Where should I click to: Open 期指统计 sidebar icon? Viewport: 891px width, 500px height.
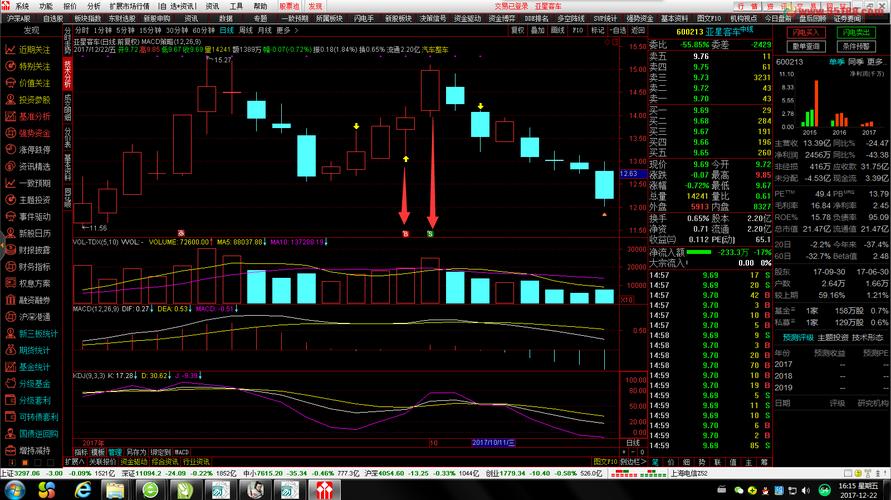(10, 350)
